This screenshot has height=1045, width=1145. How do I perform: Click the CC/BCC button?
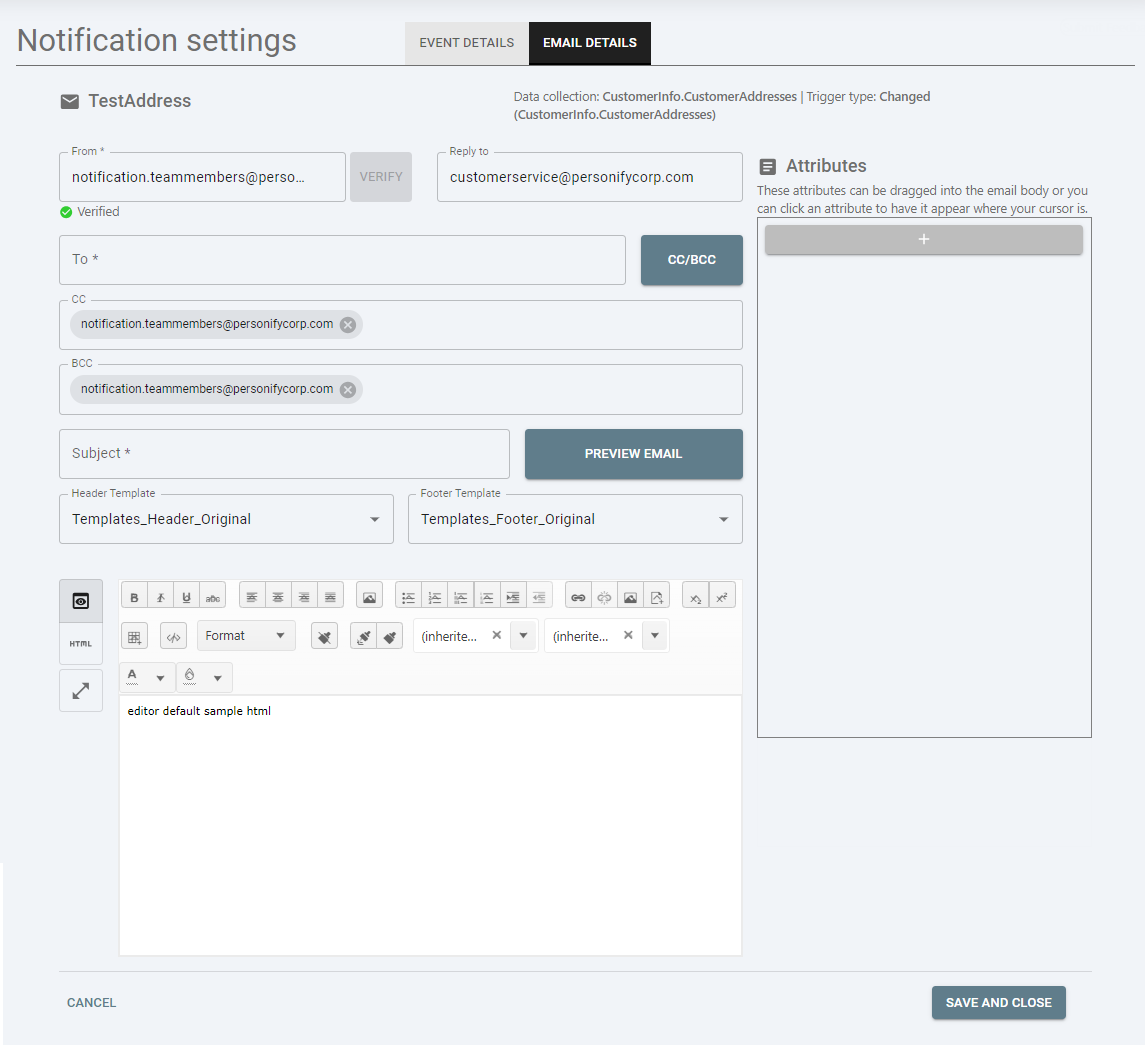pos(692,260)
